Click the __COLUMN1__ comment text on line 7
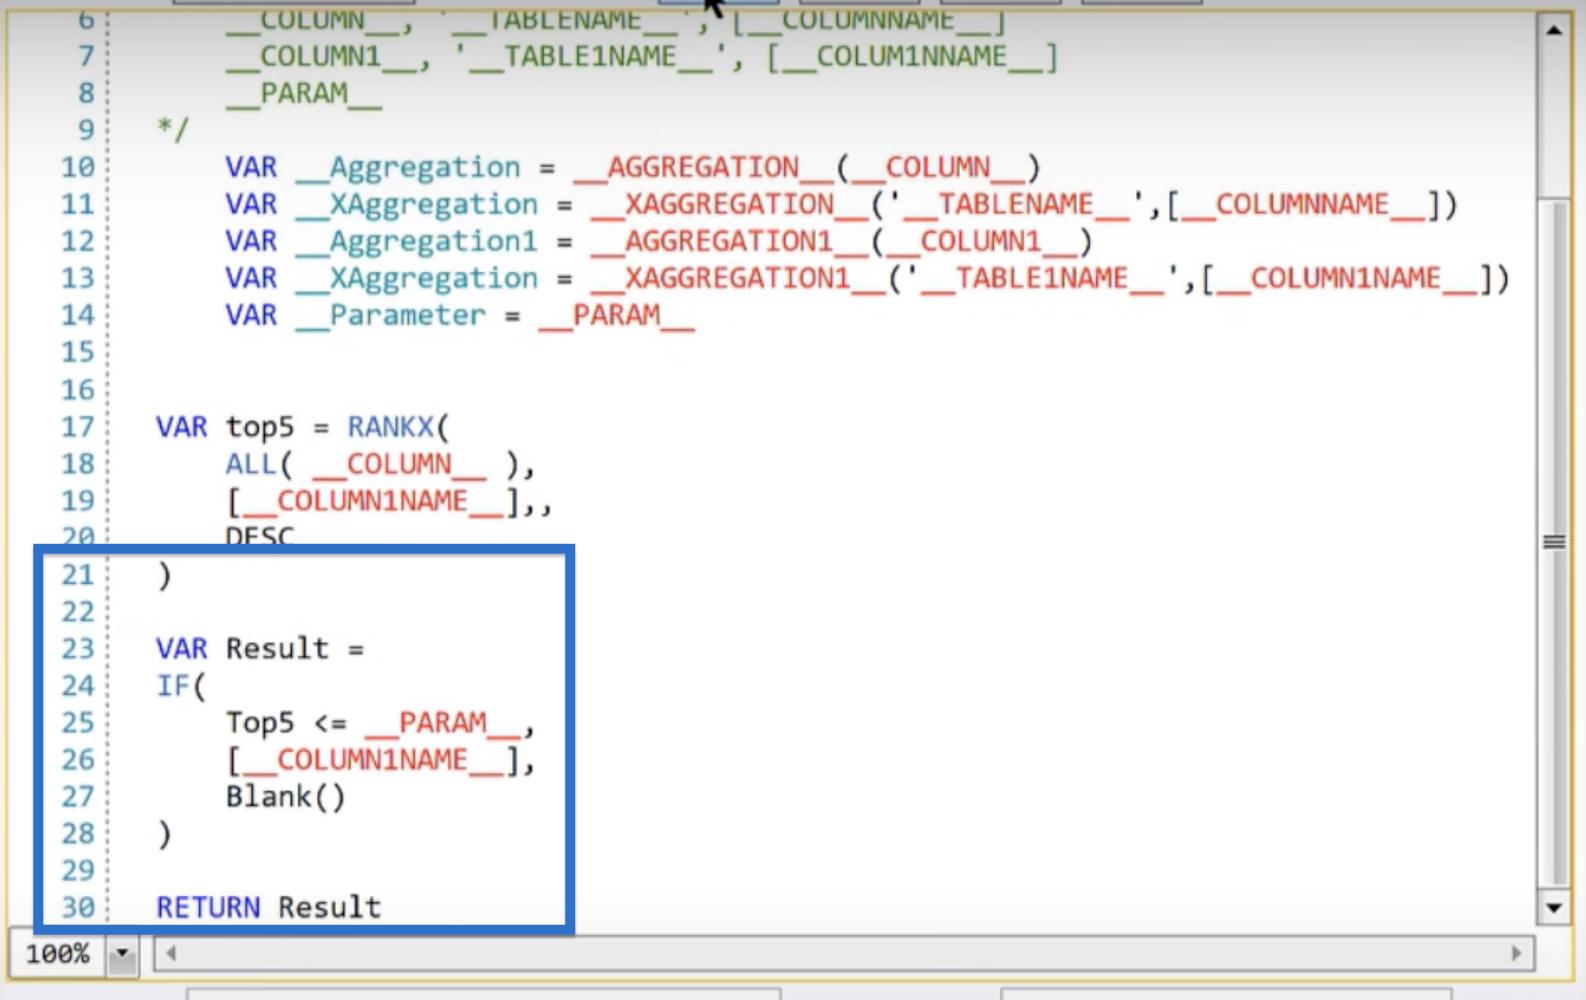Screen dimensions: 1586x1000 (x=321, y=57)
